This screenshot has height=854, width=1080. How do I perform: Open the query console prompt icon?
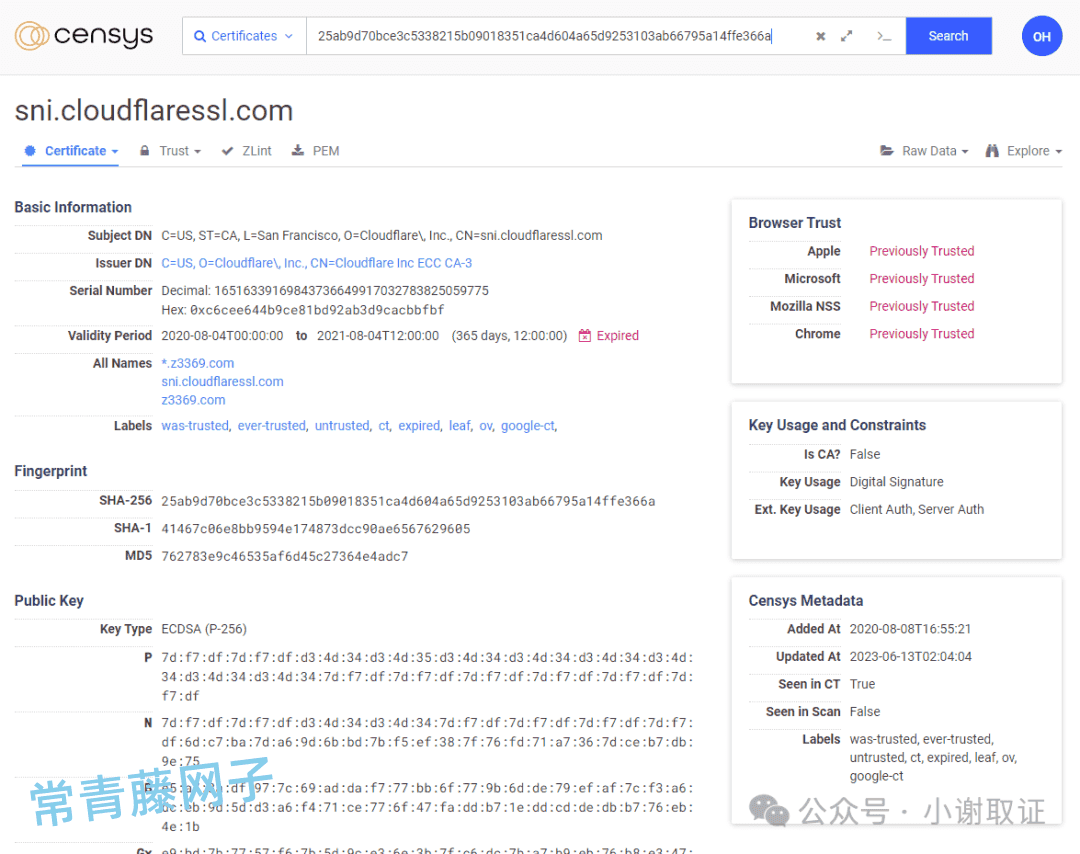pyautogui.click(x=884, y=37)
